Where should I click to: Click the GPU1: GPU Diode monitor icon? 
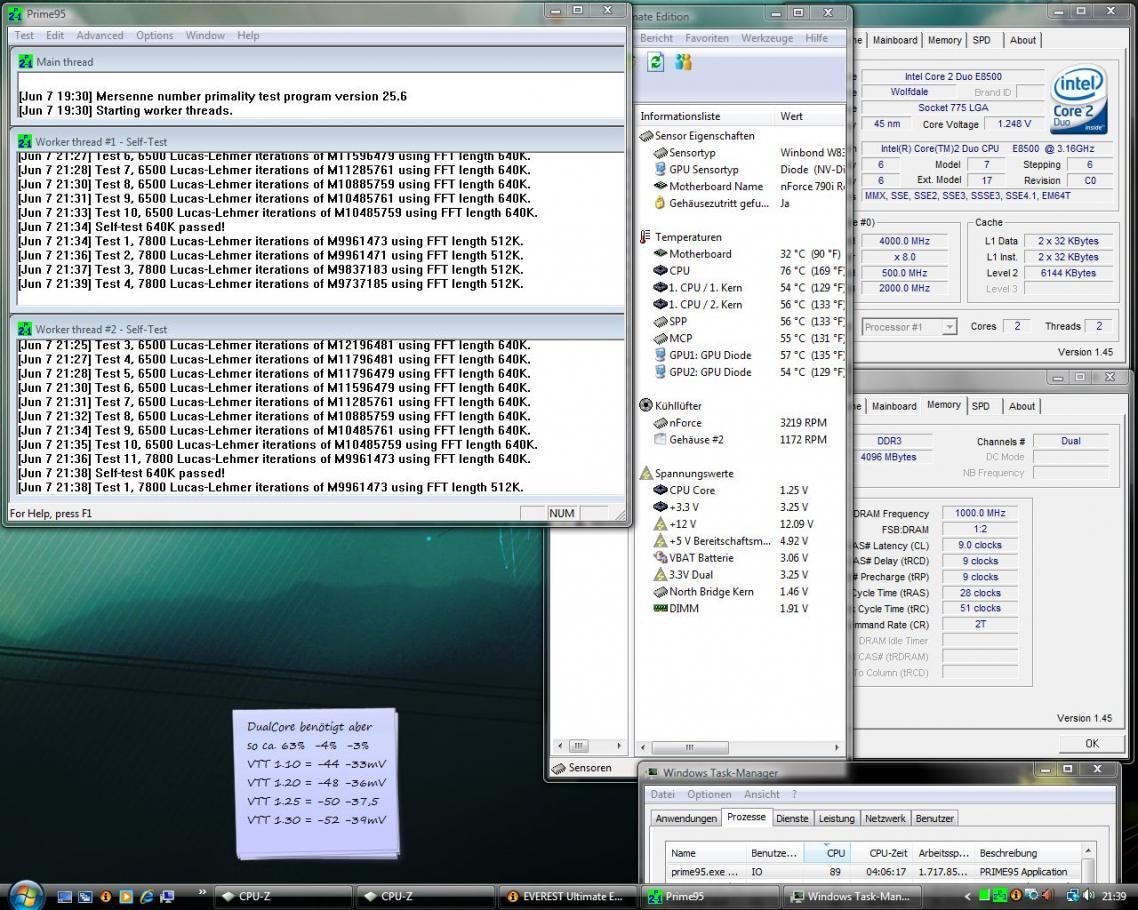pos(660,355)
